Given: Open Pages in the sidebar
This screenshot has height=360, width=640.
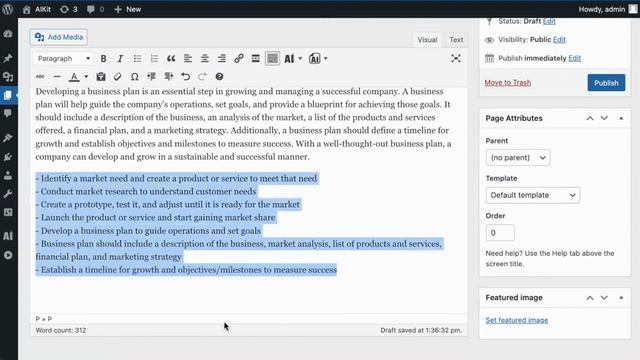Looking at the screenshot, I should 8,95.
